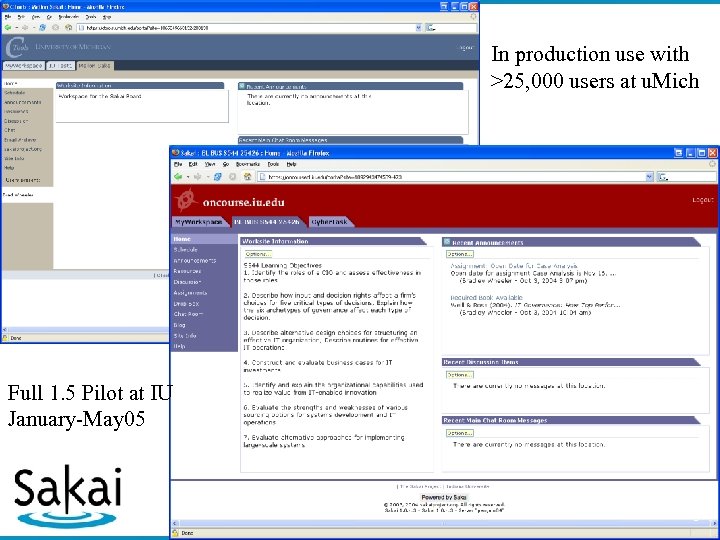Open Assignments in Oncourse sidebar
This screenshot has width=720, height=540.
tap(190, 293)
